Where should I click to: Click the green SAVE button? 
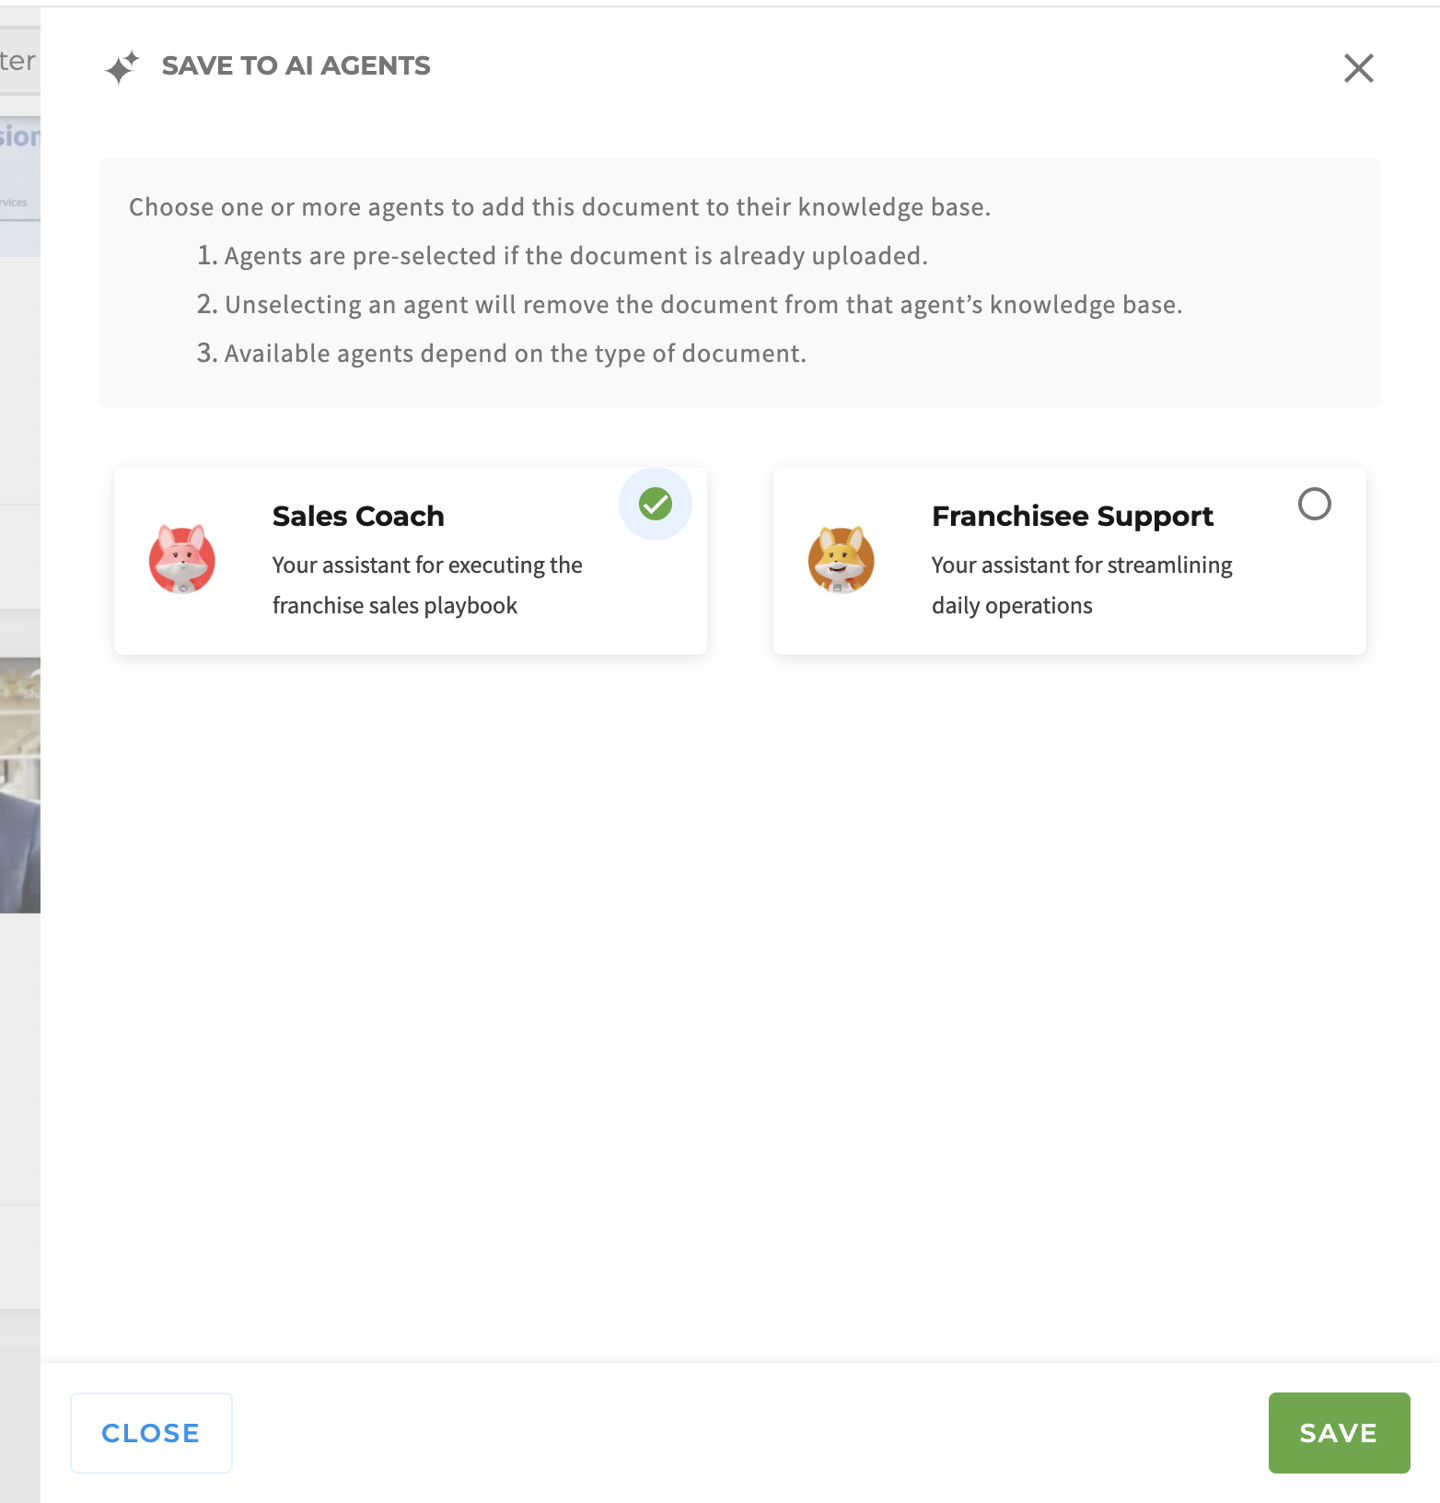(x=1338, y=1432)
